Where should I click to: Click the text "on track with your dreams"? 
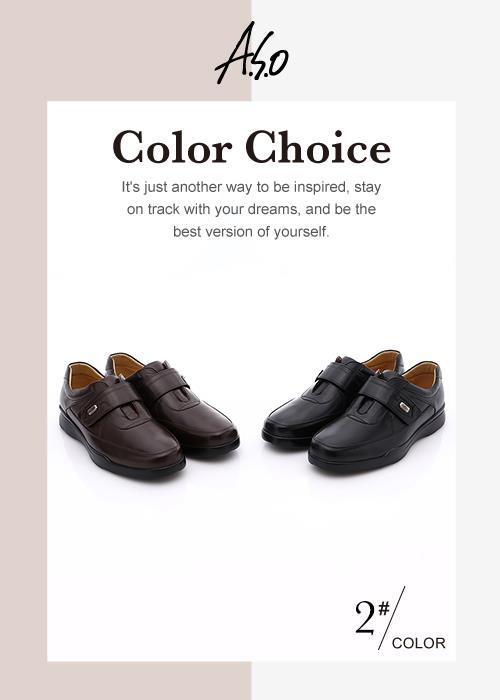pos(212,209)
